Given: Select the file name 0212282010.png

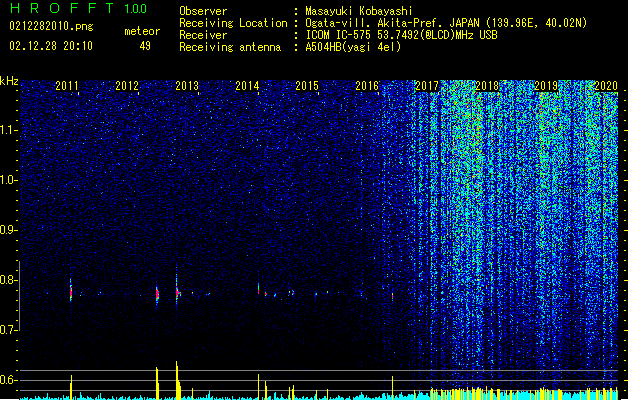Looking at the screenshot, I should tap(51, 26).
